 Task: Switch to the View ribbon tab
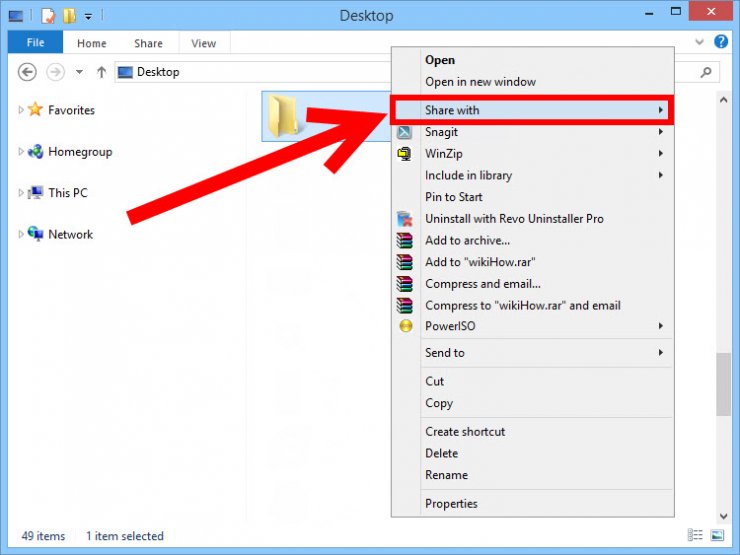pos(203,43)
